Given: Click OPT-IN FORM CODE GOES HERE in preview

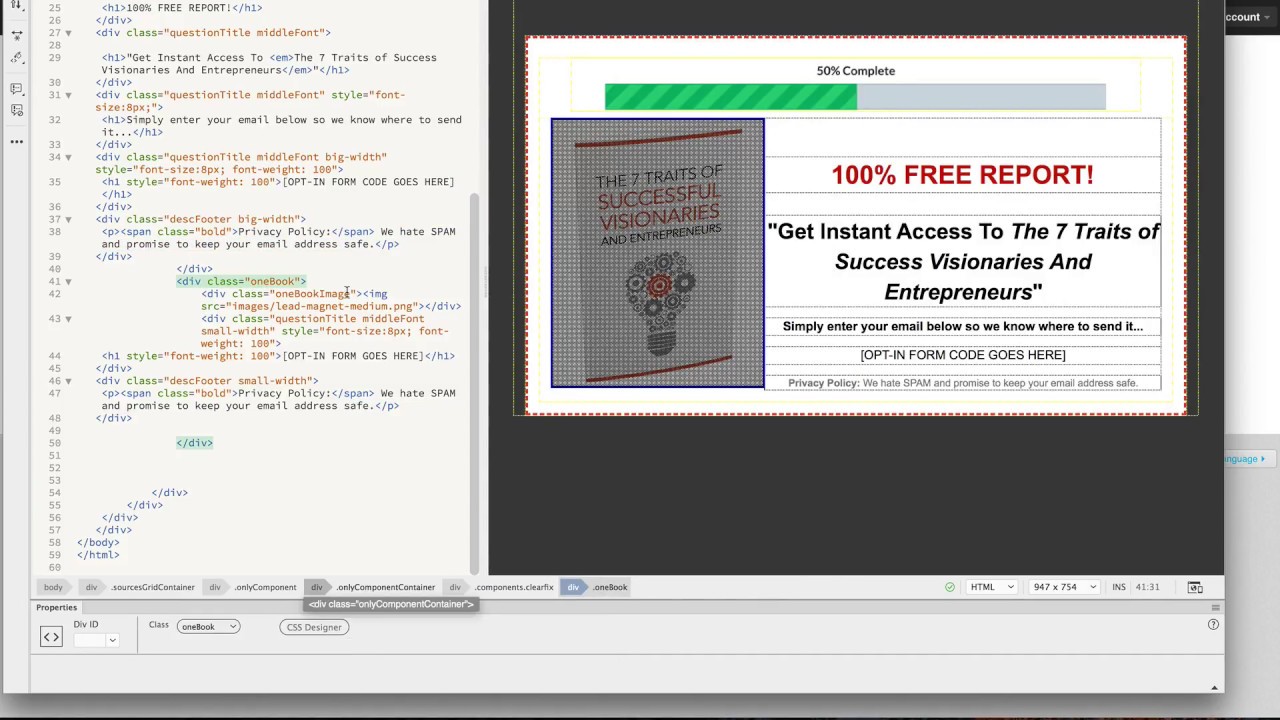Looking at the screenshot, I should pos(962,355).
